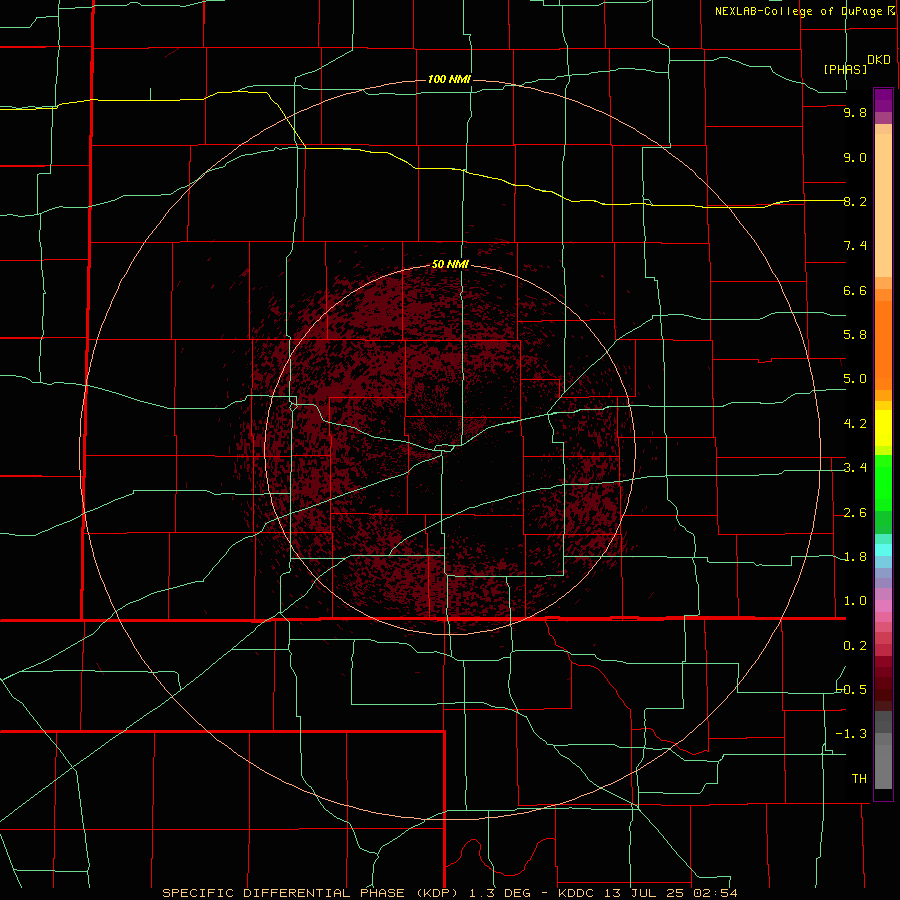Click the 9.0 value on the color scale

(x=855, y=157)
